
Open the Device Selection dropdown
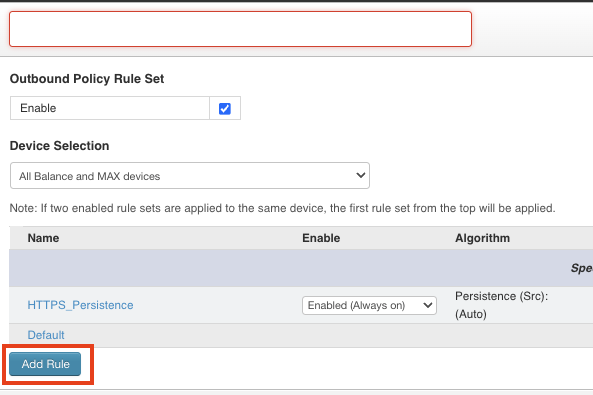coord(190,176)
